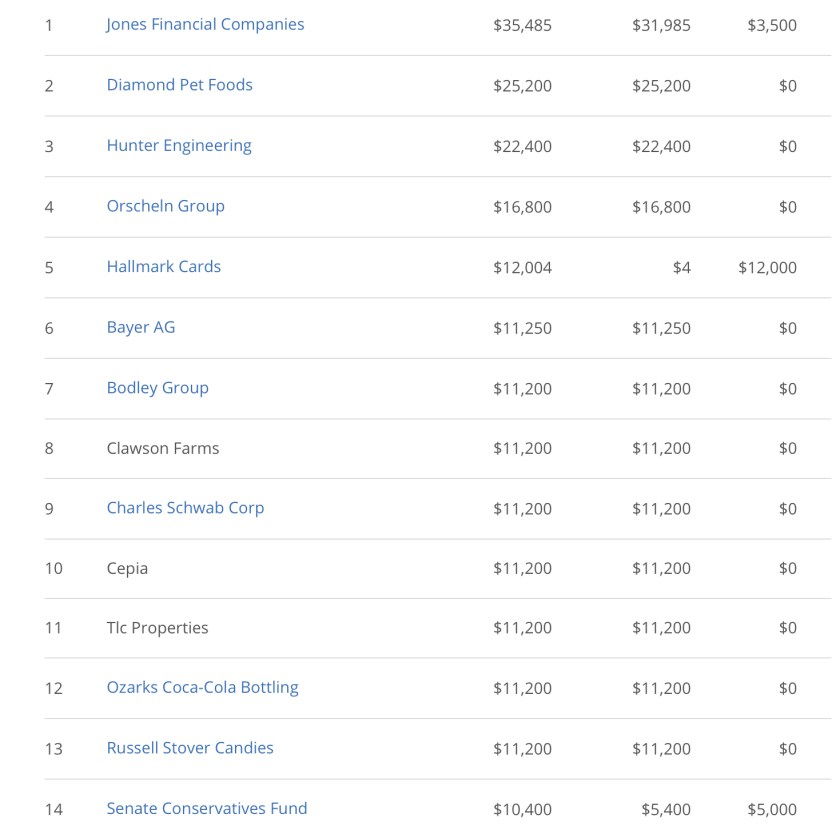Open the Senate Conservatives Fund link
This screenshot has width=840, height=838.
coord(206,809)
